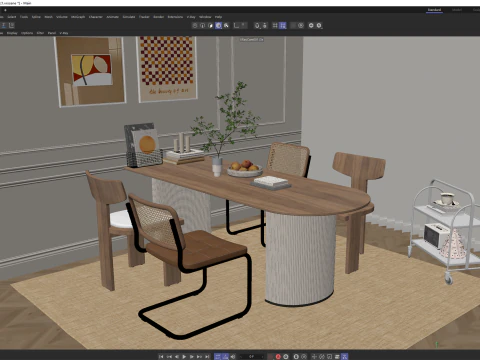Viewport: 480px width, 360px height.
Task: Step back one frame
Action: point(177,357)
